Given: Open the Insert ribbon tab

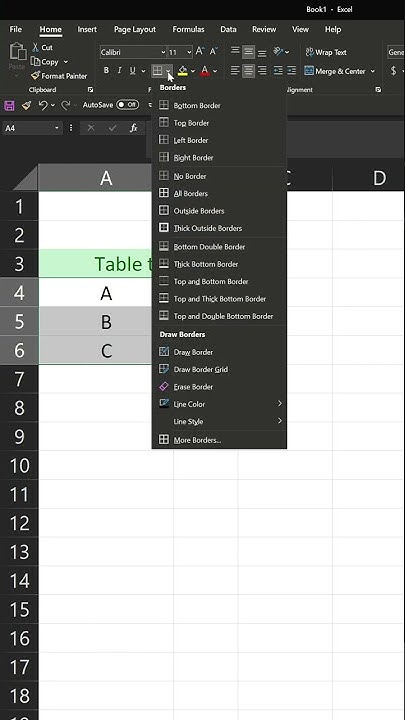Looking at the screenshot, I should point(87,29).
